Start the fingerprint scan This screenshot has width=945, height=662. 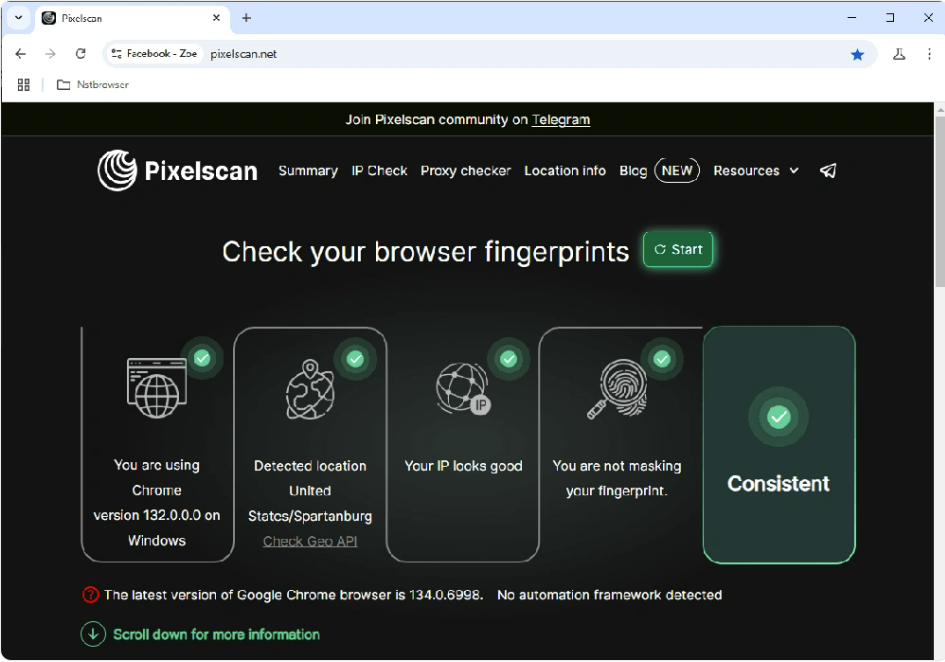[678, 250]
